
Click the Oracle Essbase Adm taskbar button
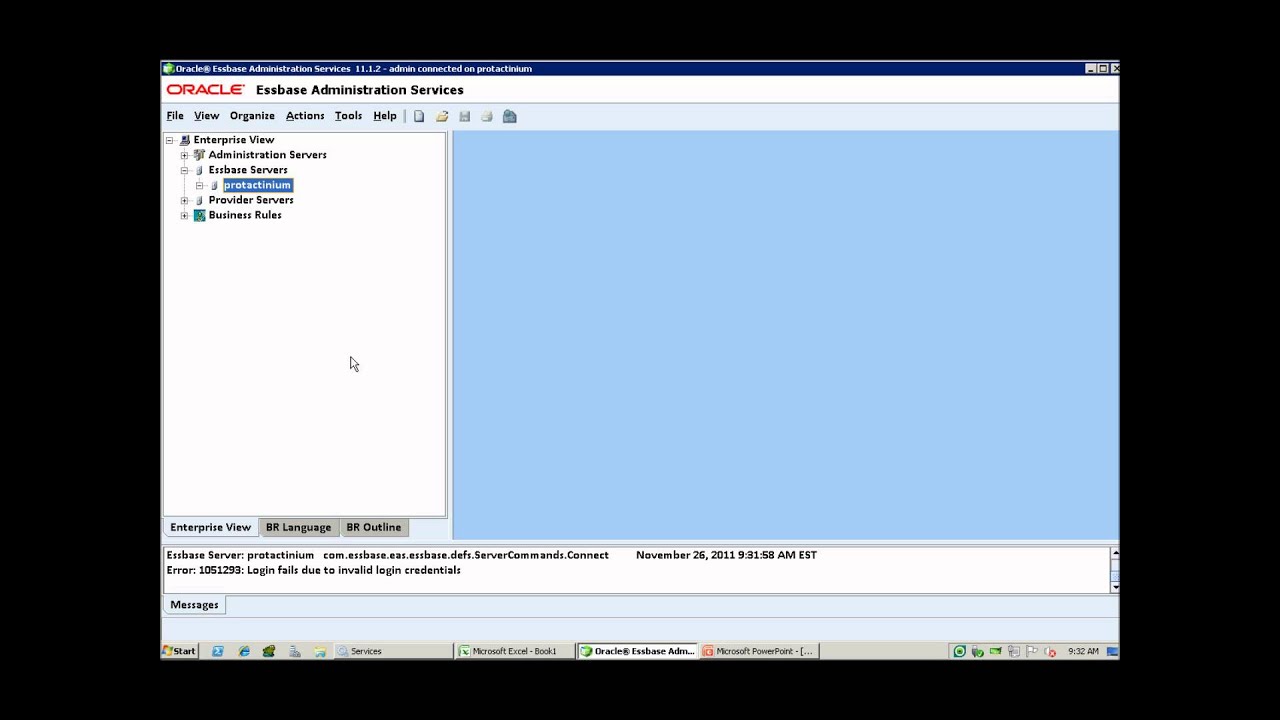(x=637, y=651)
